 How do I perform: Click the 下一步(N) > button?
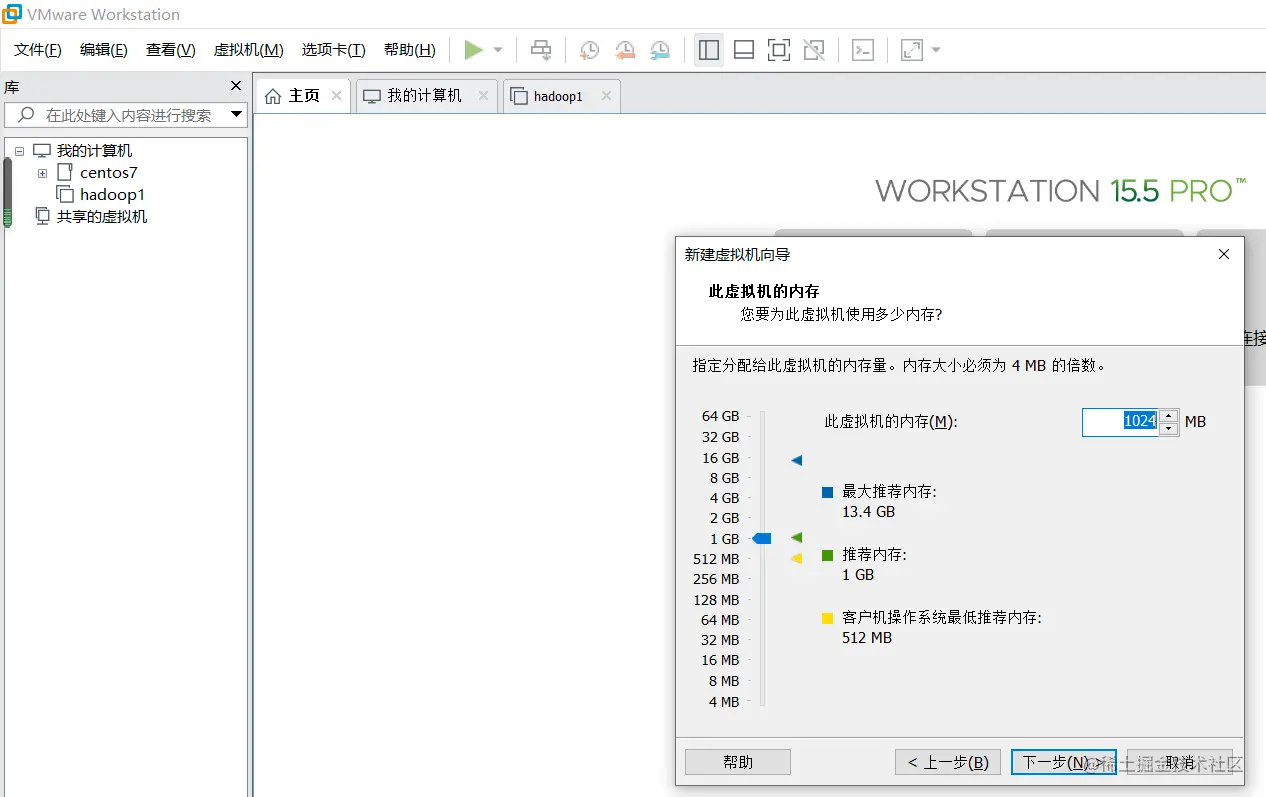(1064, 762)
